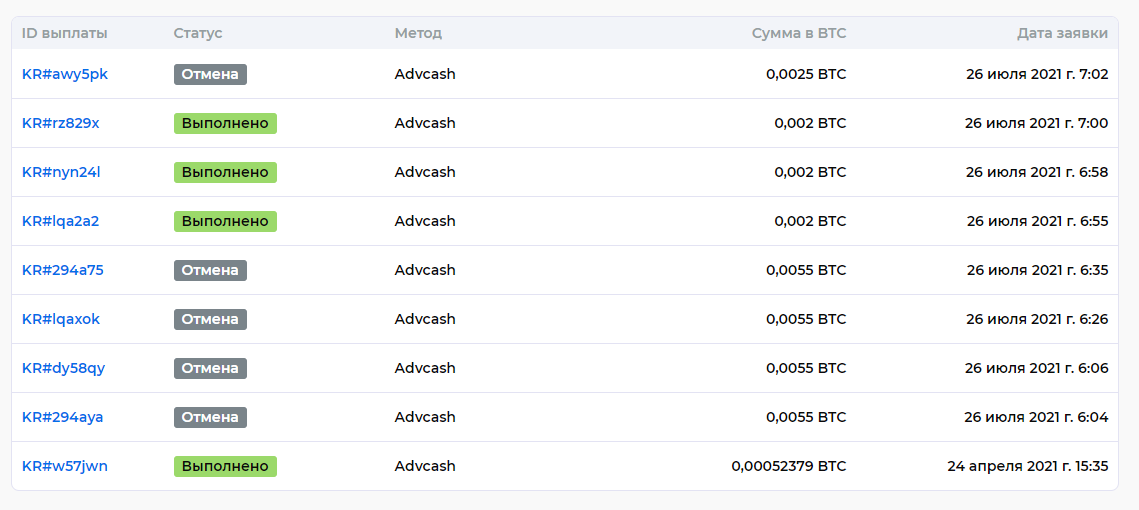Open payout link KR#rz829x
The image size is (1139, 510).
[60, 123]
